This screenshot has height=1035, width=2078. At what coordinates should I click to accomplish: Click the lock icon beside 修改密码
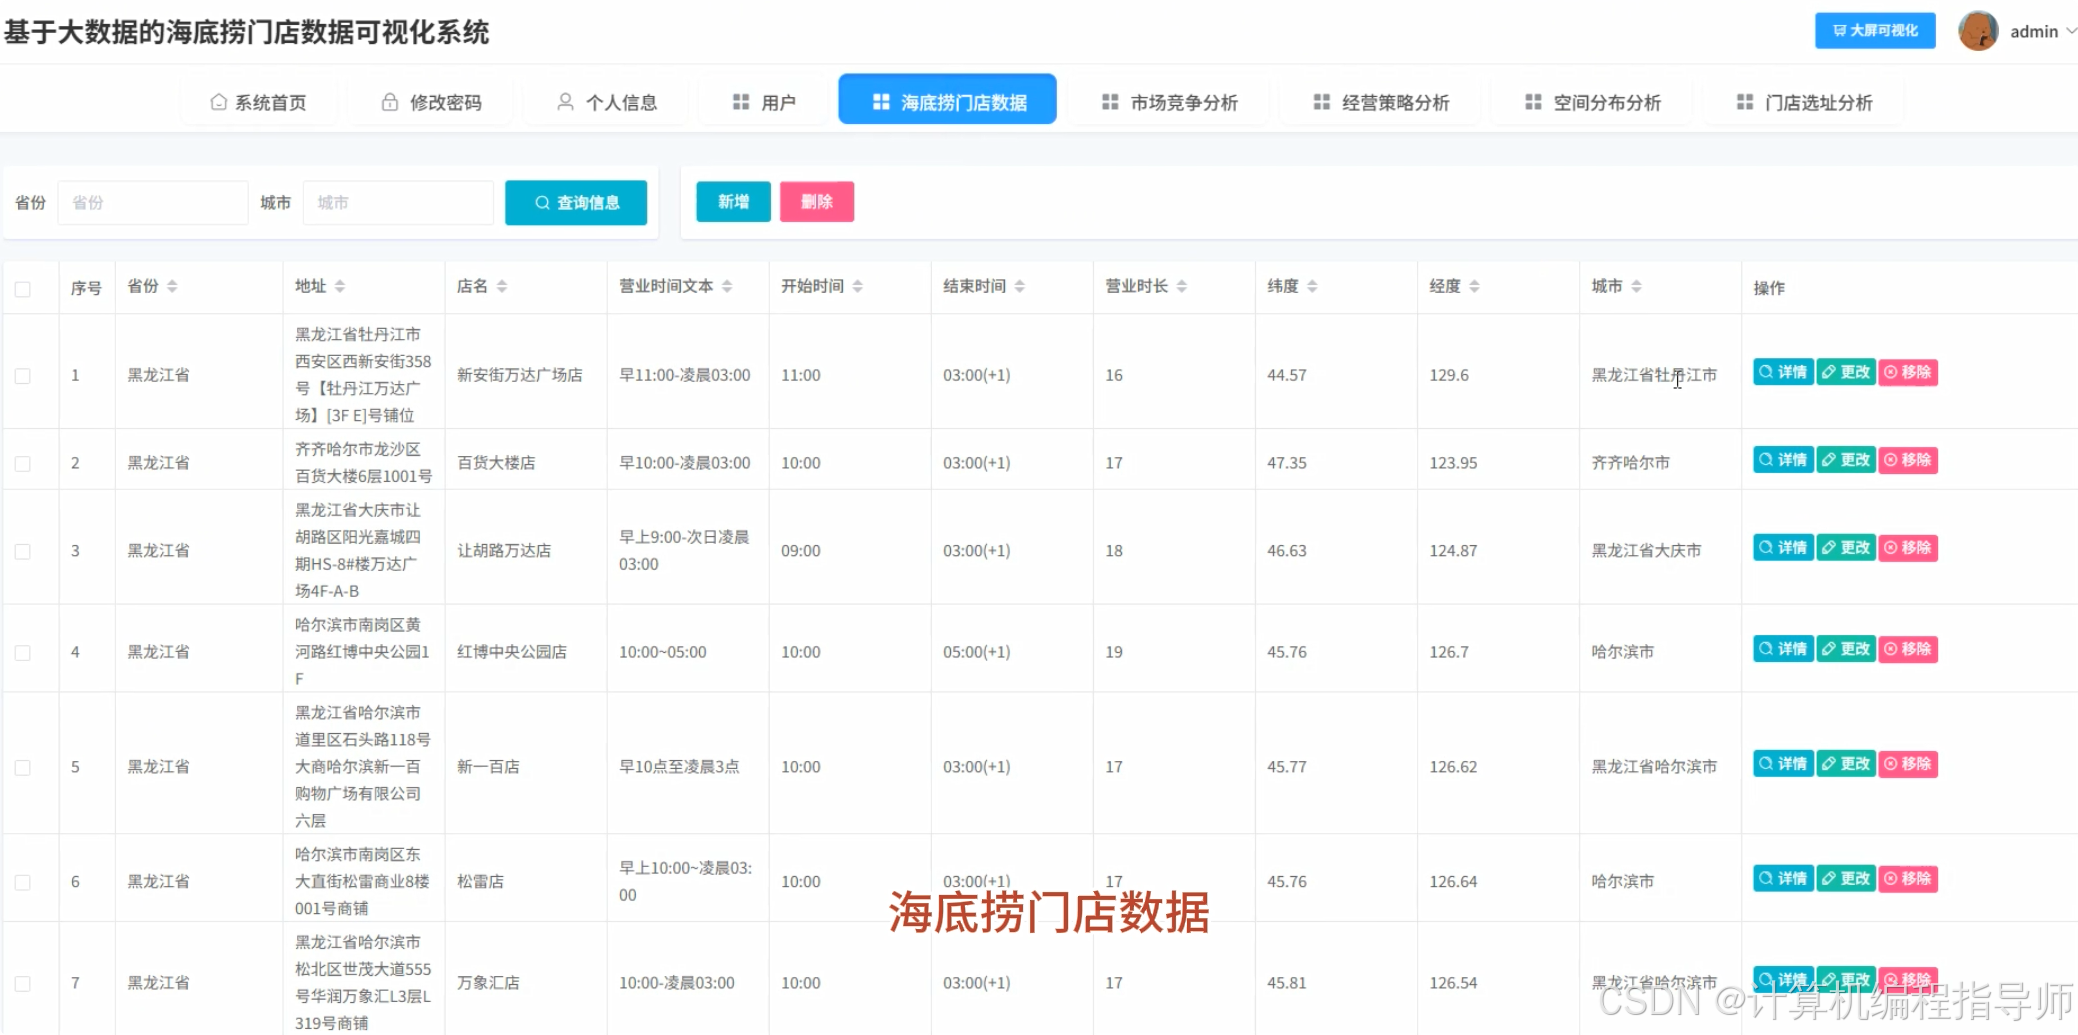(x=390, y=101)
